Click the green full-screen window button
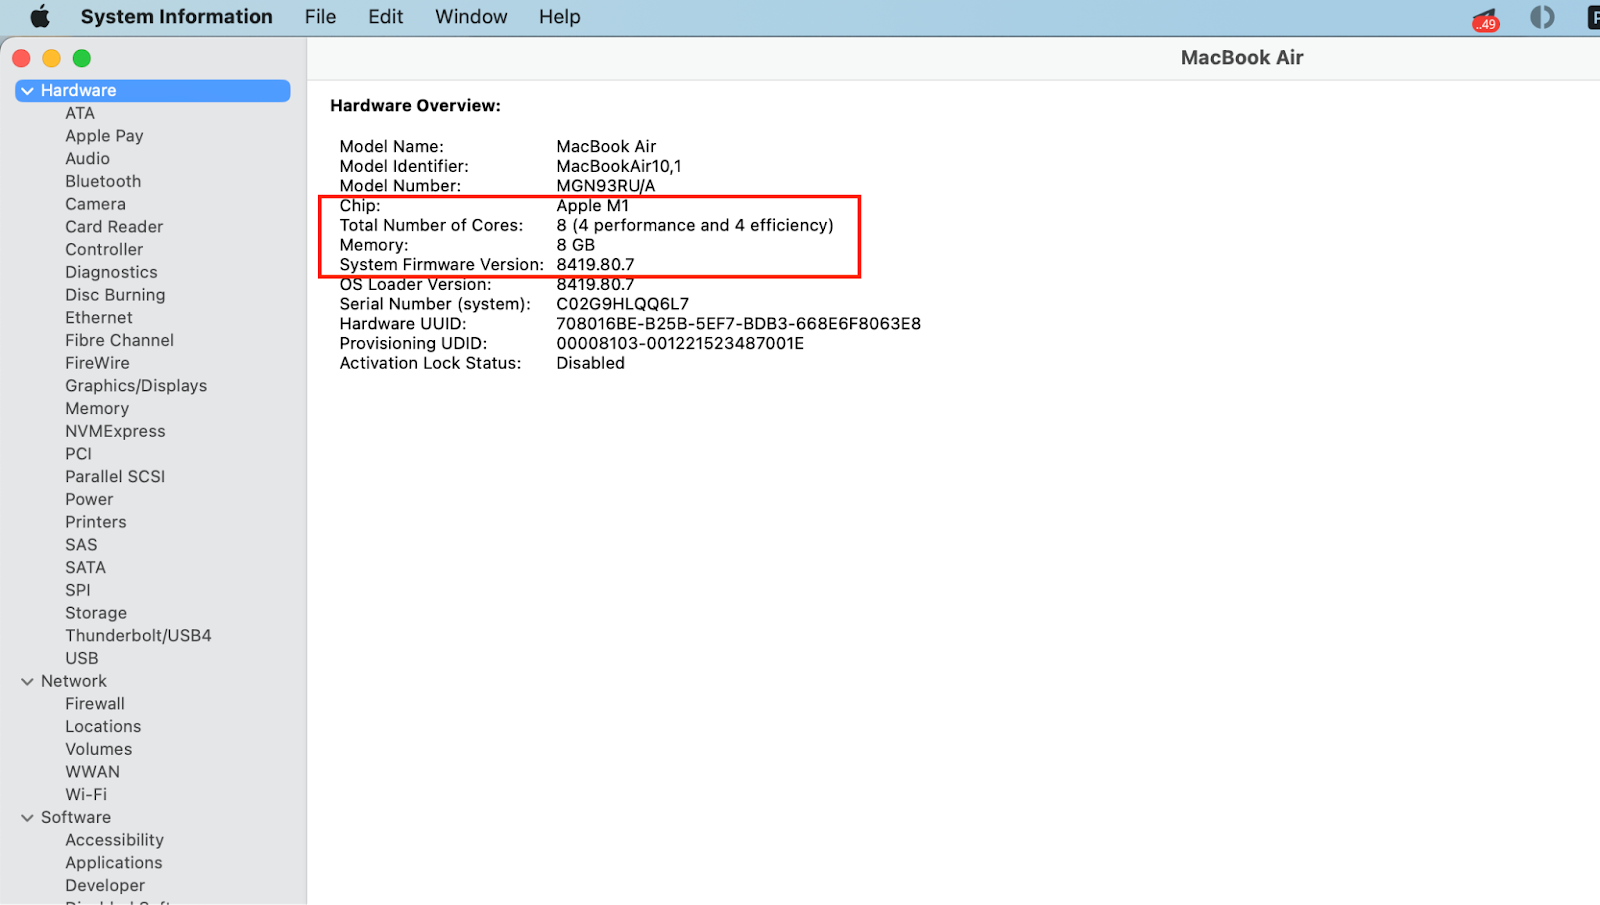The height and width of the screenshot is (905, 1600). point(82,59)
